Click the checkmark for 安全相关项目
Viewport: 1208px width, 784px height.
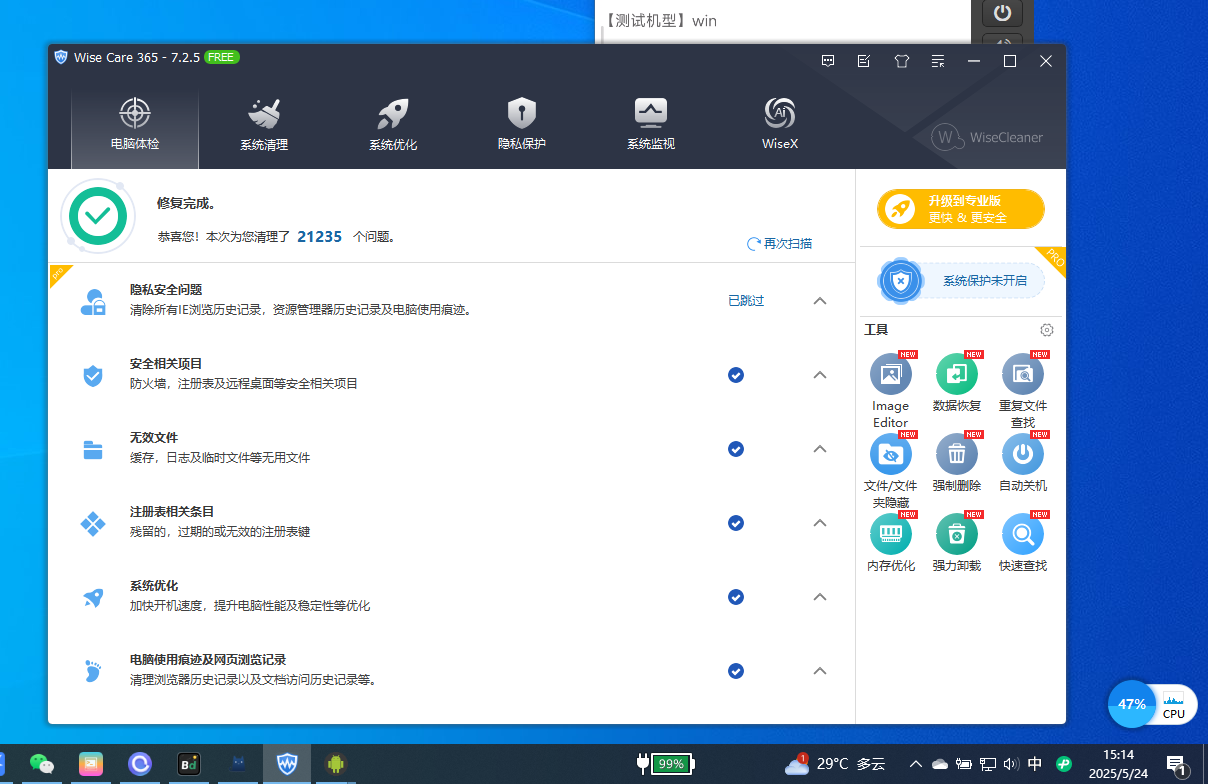click(x=736, y=375)
